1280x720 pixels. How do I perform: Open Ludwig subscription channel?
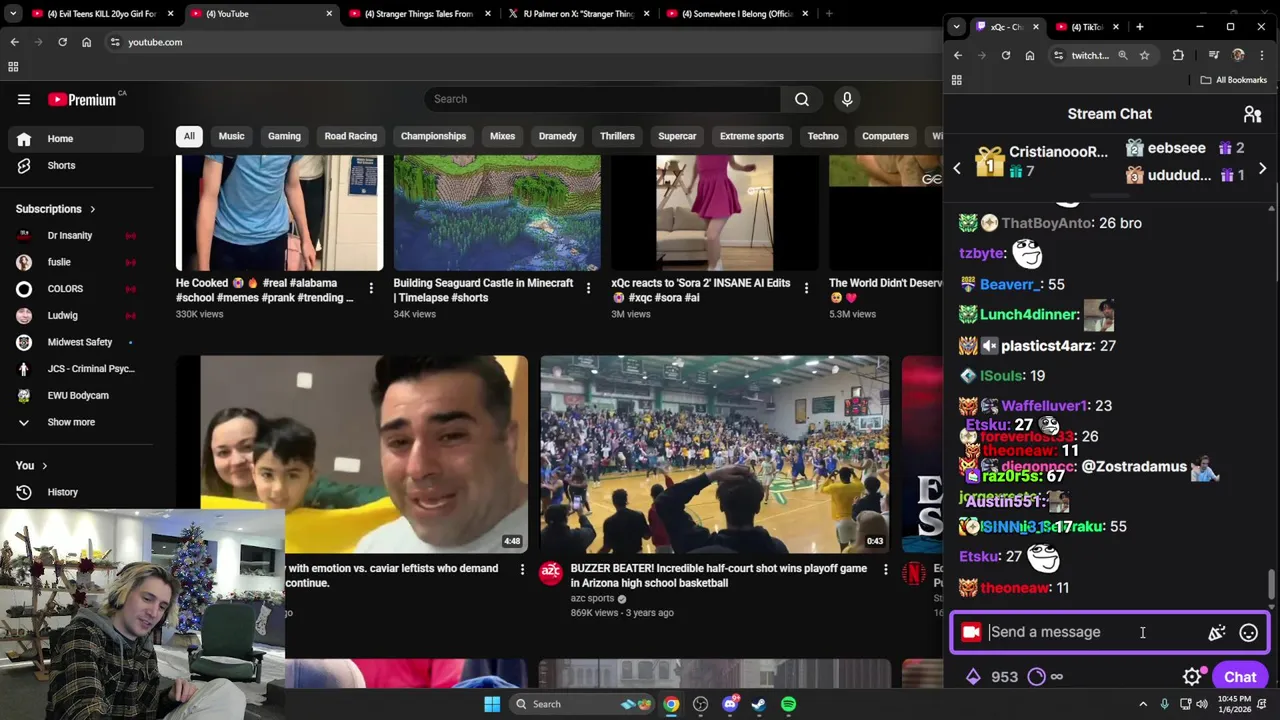(x=76, y=315)
